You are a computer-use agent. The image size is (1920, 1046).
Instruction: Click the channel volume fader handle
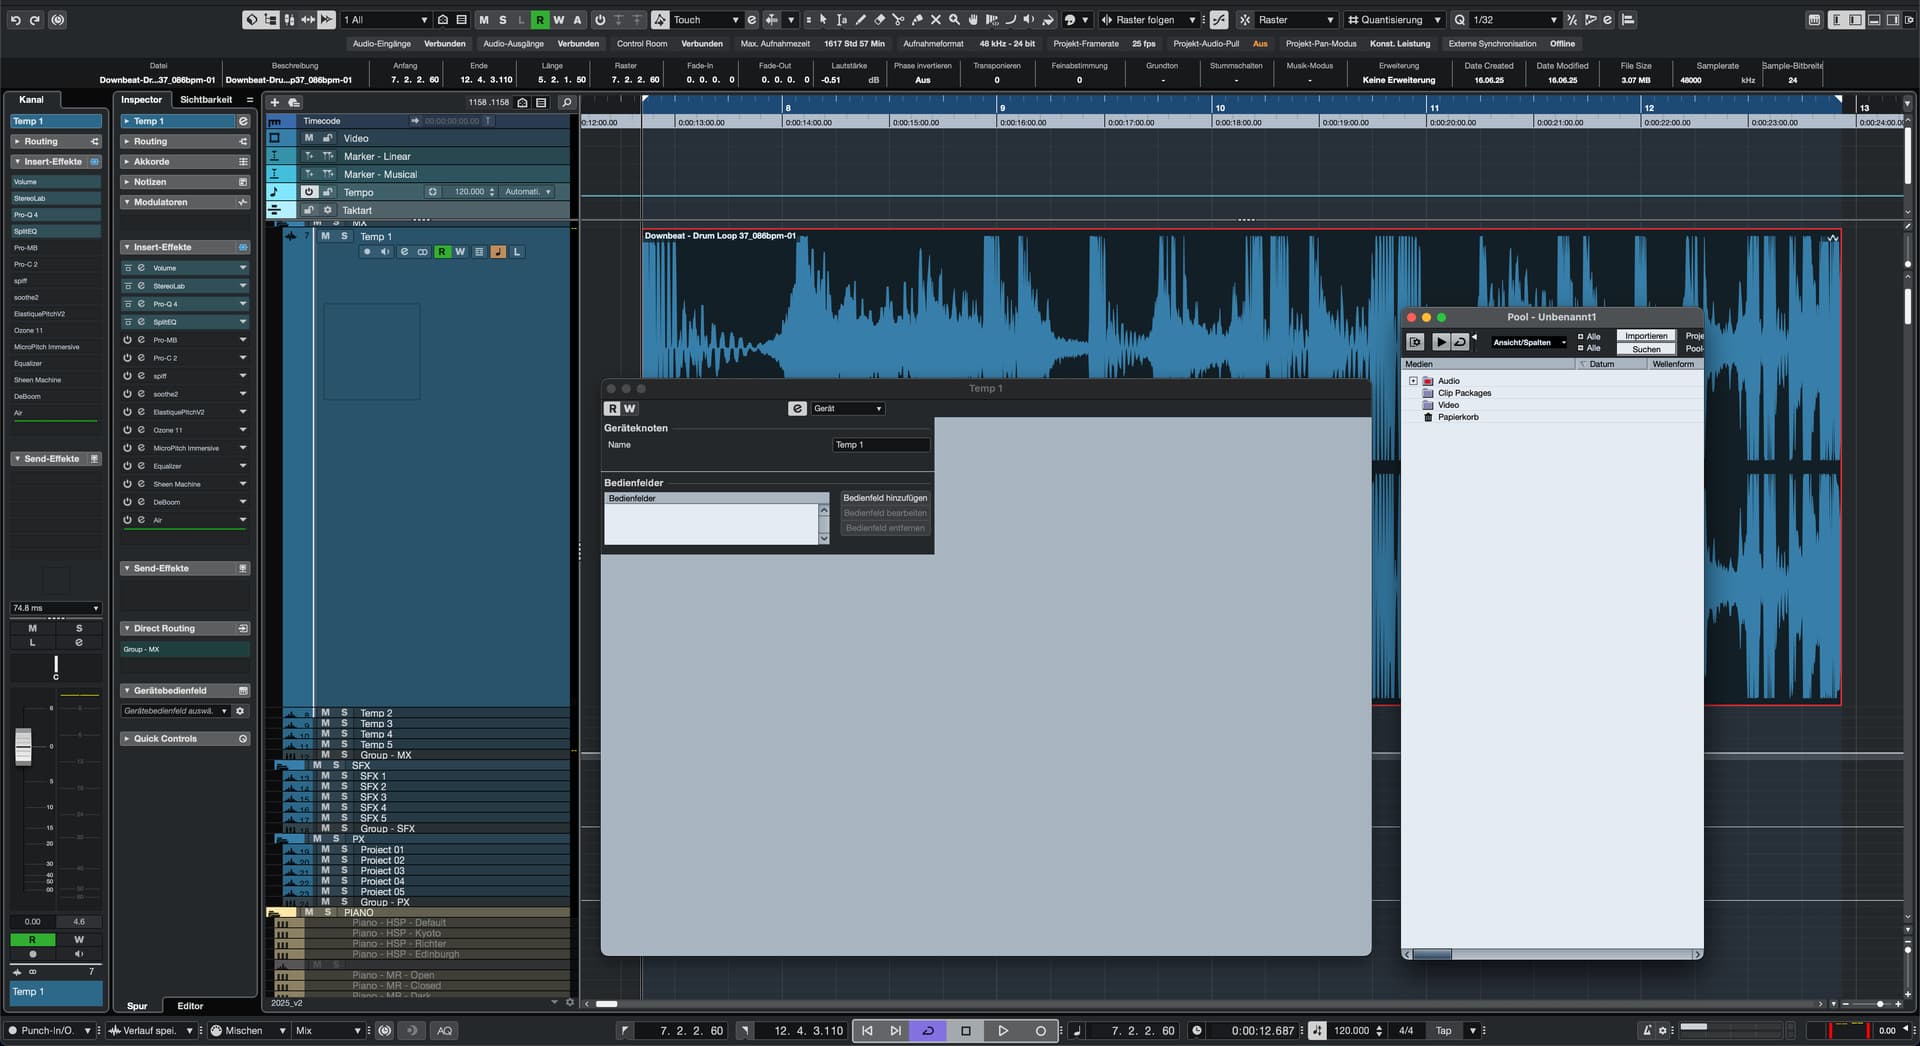pos(23,746)
